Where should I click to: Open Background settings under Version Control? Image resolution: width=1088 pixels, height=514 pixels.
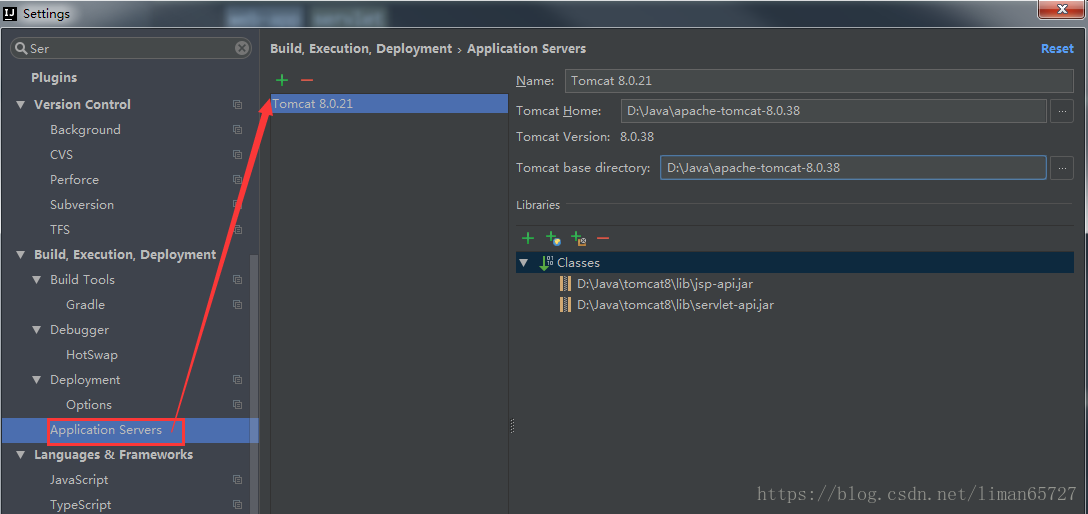[x=85, y=130]
